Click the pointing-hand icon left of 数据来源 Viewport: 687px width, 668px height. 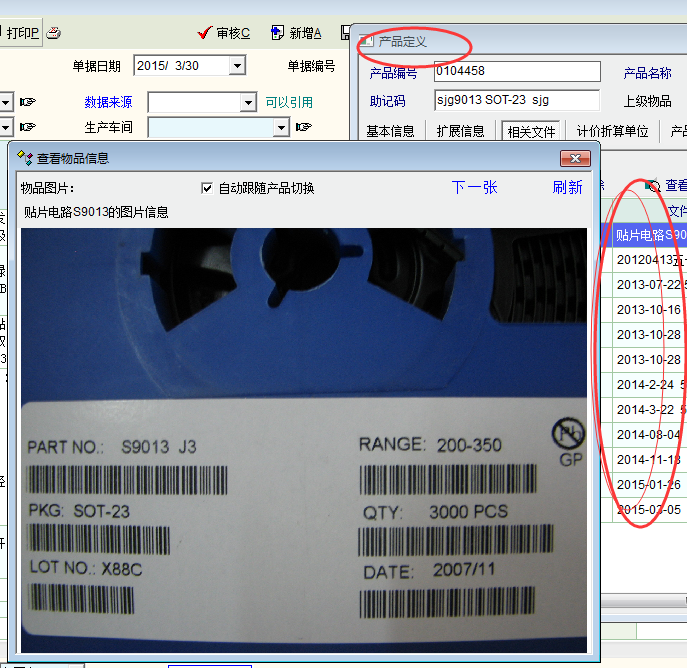coord(28,102)
